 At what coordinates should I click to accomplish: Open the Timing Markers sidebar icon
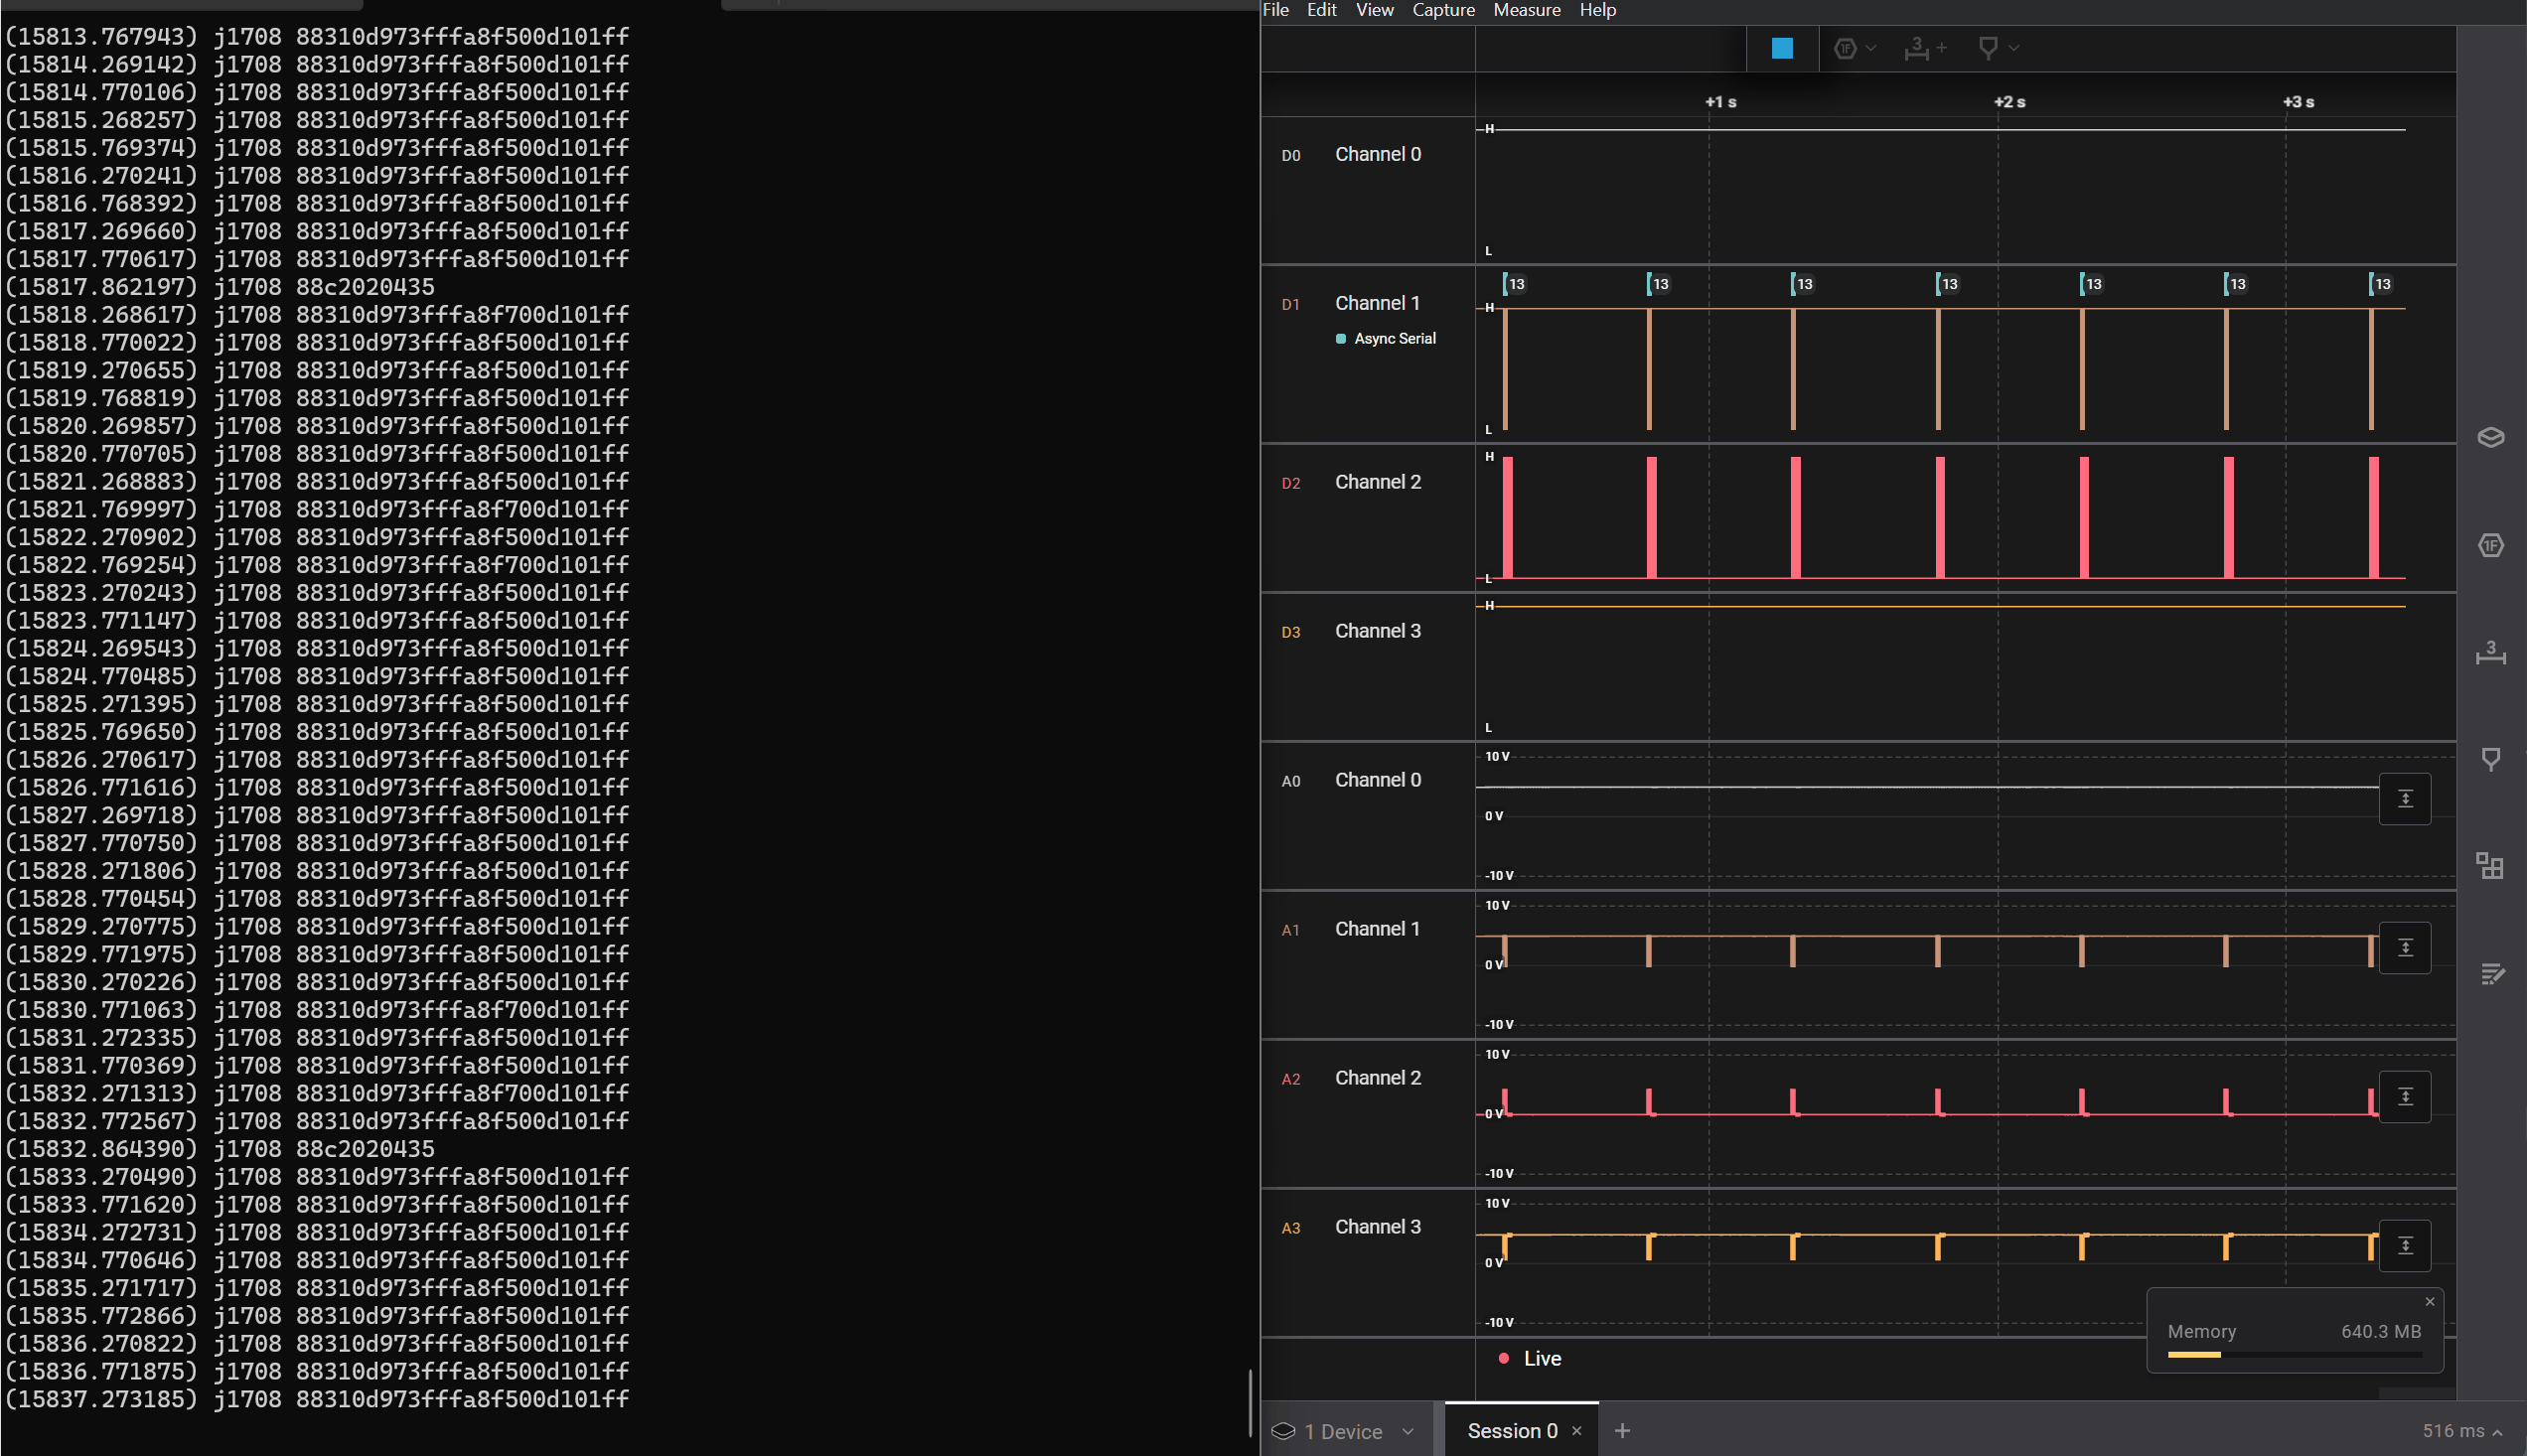2490,760
